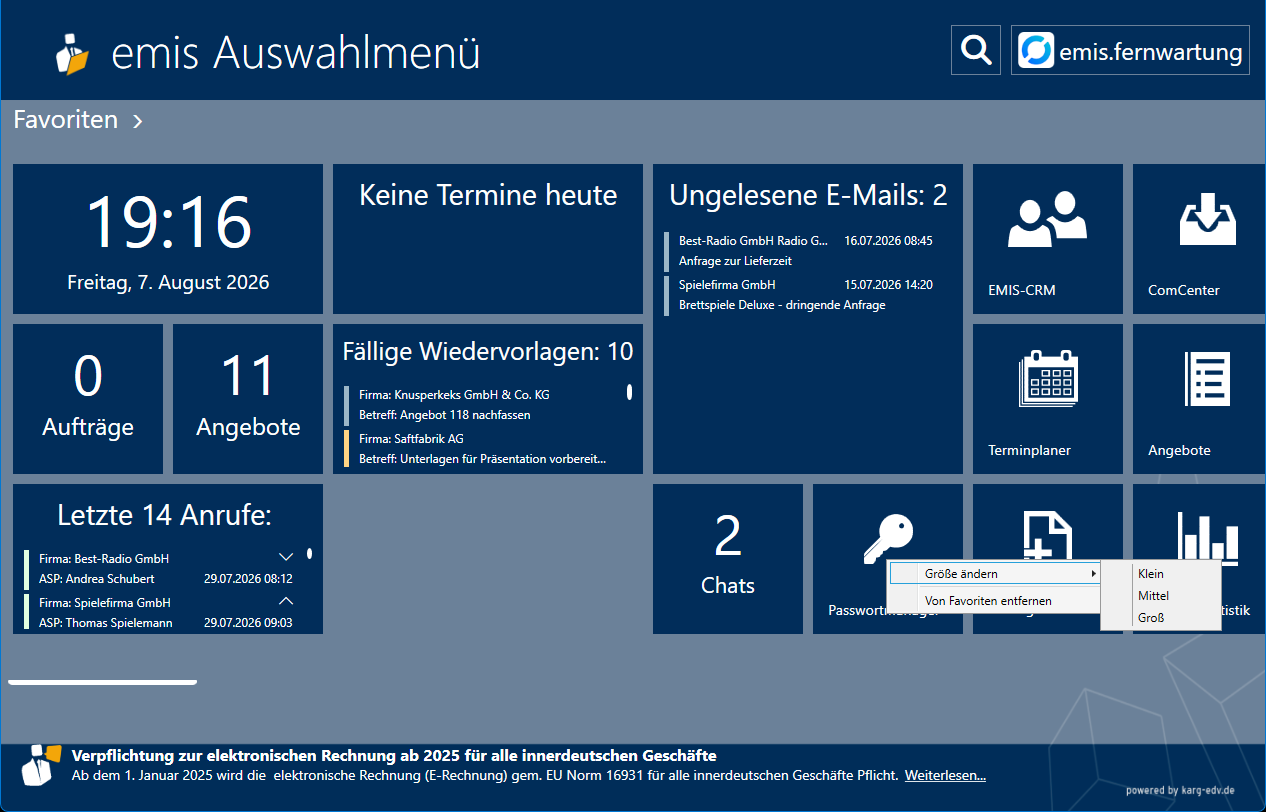The width and height of the screenshot is (1266, 812).
Task: Launch emis.fernwartung remote support
Action: point(1130,50)
